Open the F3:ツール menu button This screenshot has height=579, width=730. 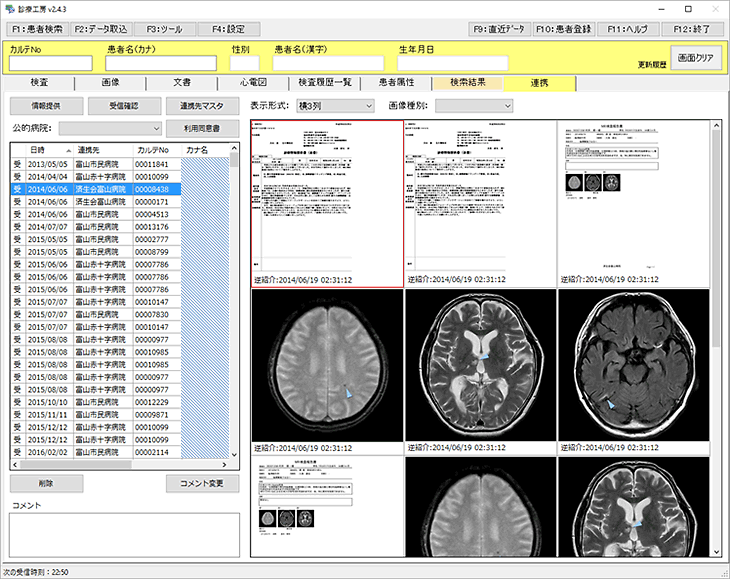pyautogui.click(x=165, y=29)
